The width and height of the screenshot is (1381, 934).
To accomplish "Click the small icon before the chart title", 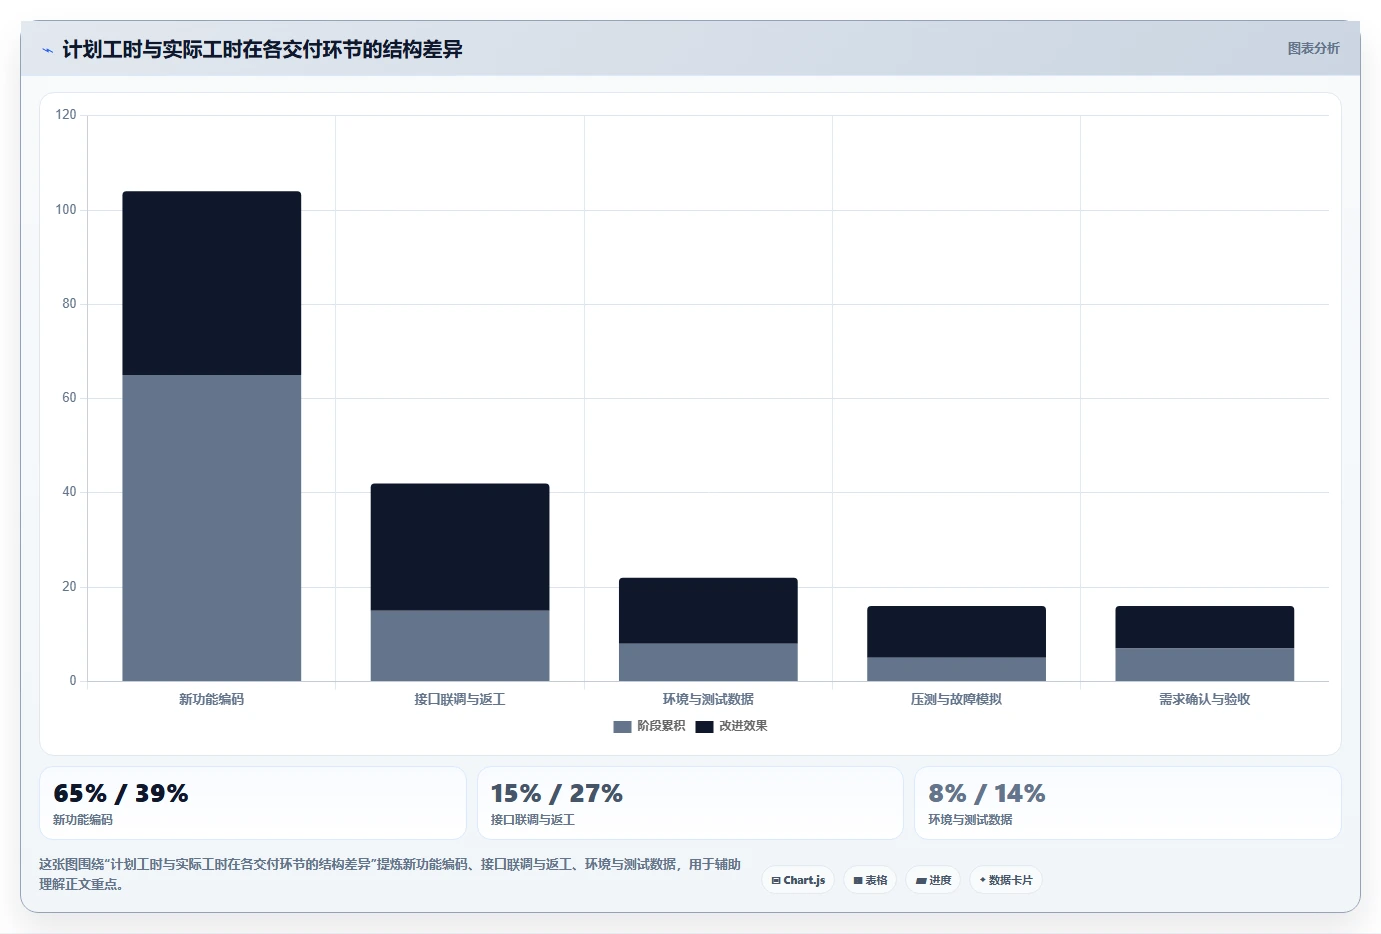I will coord(47,50).
